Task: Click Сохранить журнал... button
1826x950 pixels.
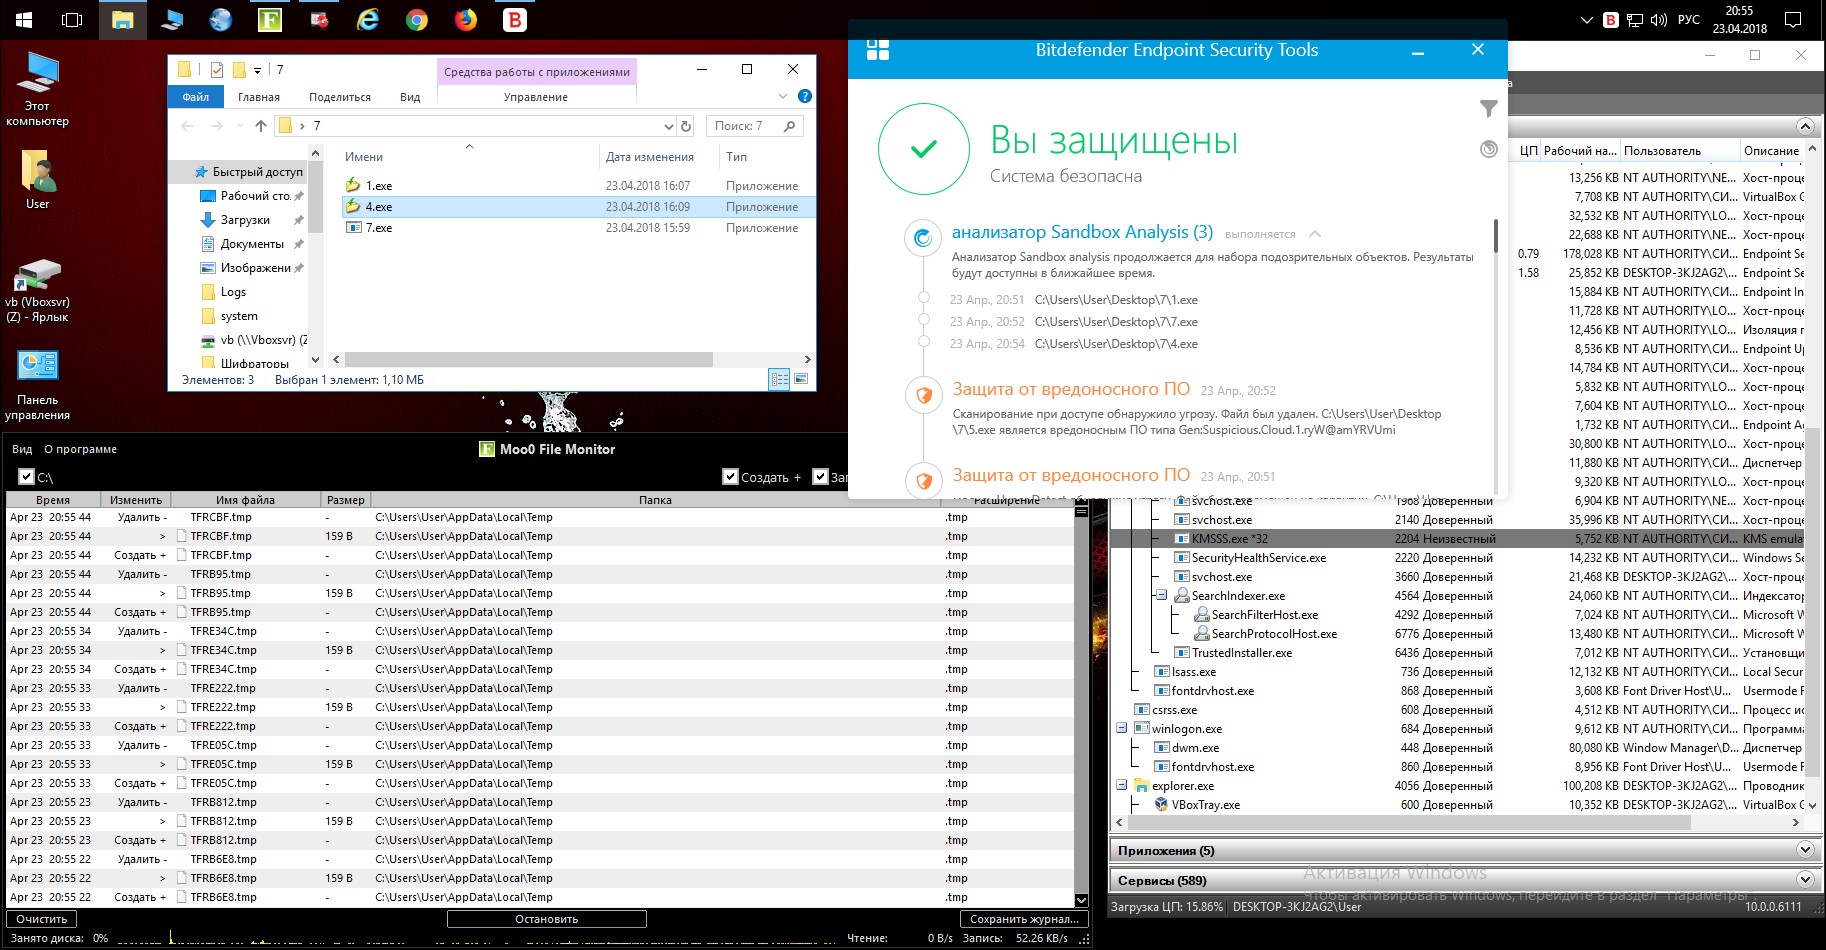Action: tap(1024, 919)
